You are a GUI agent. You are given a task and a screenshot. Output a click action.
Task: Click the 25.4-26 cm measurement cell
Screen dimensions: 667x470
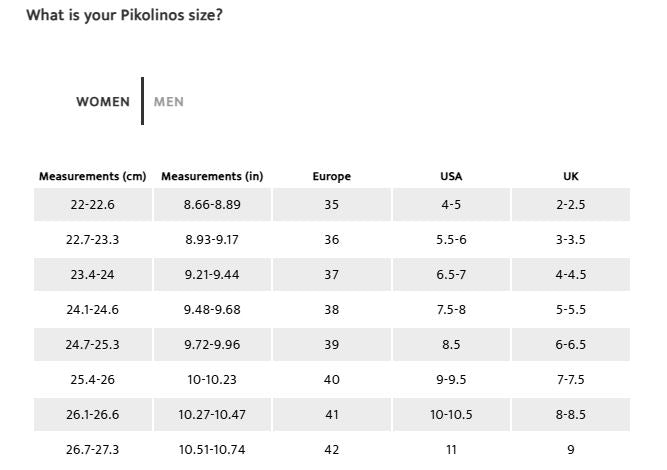click(x=92, y=380)
